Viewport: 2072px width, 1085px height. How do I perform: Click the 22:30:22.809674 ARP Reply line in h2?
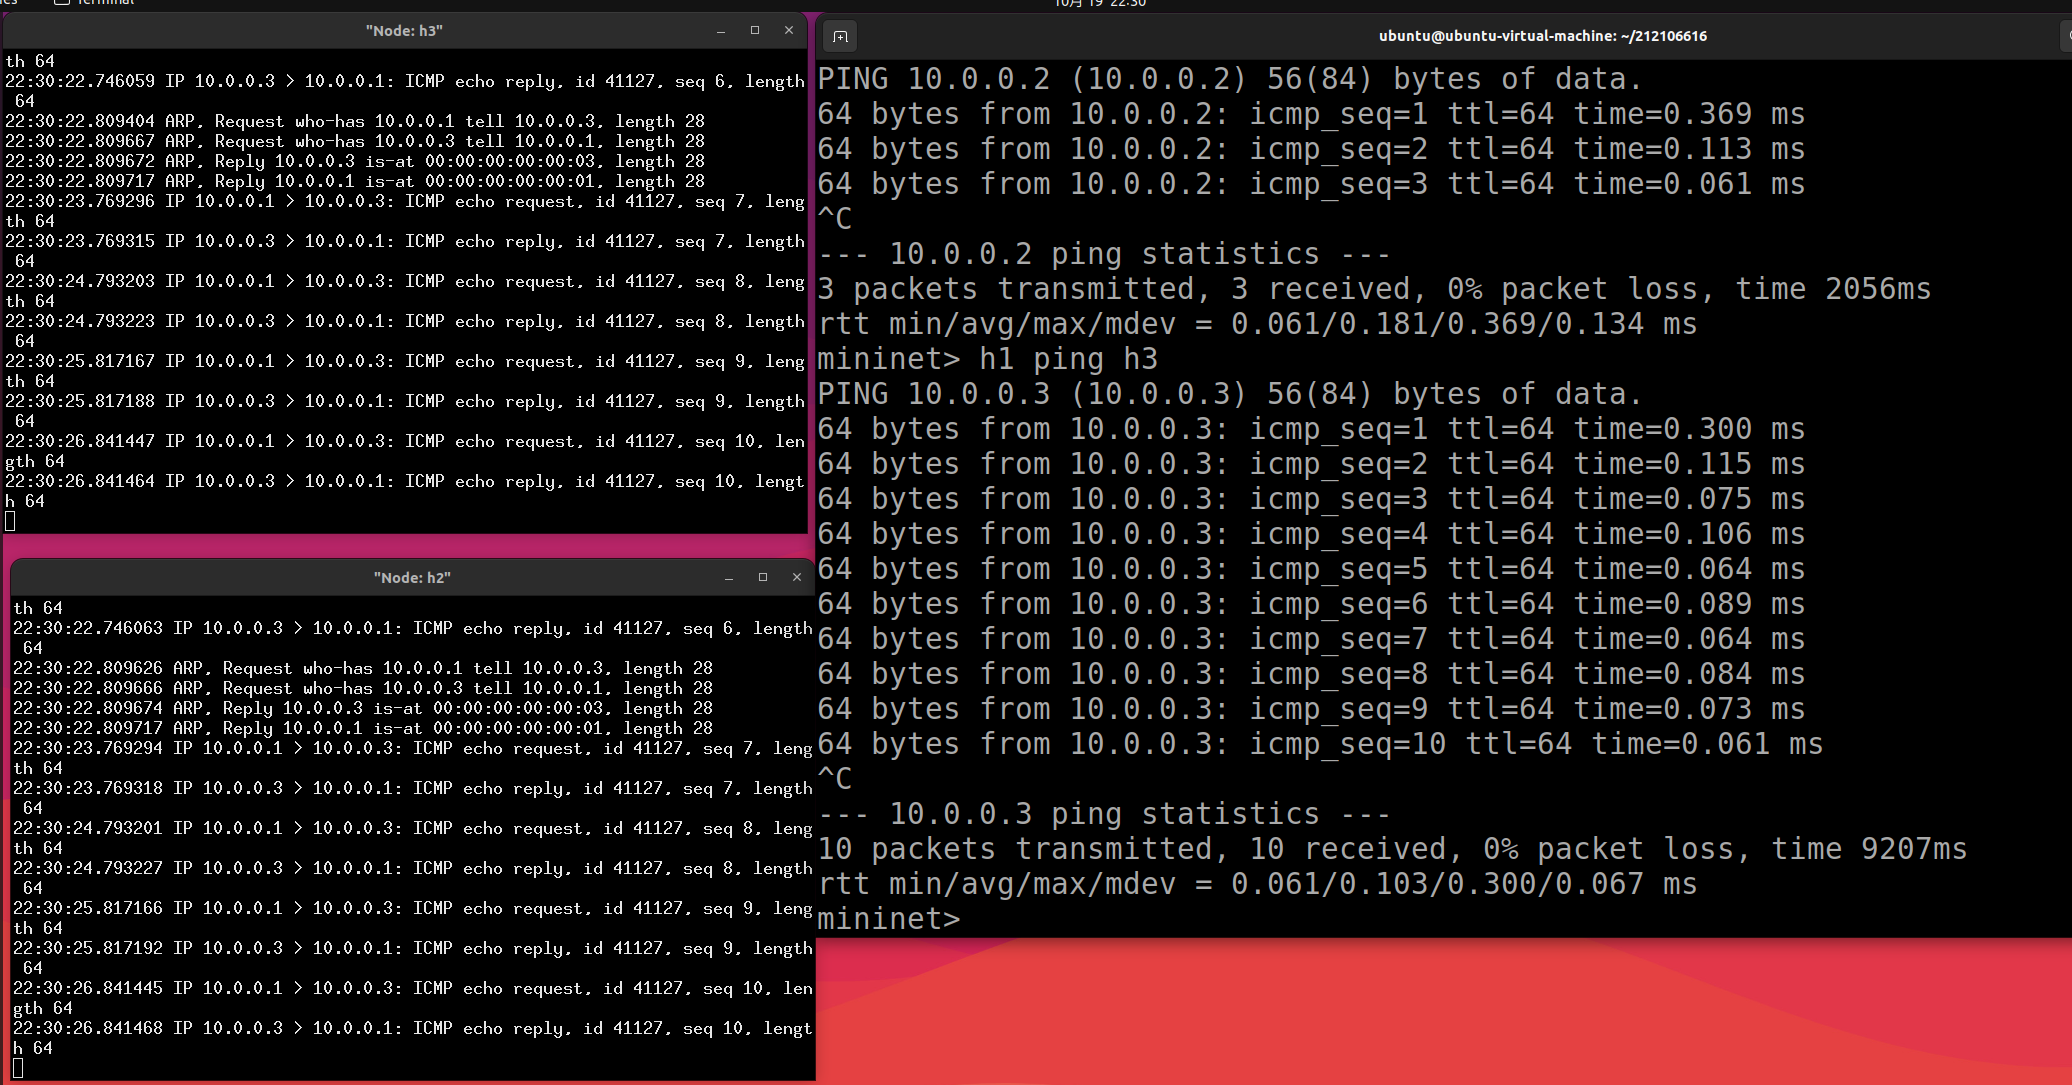[x=363, y=708]
